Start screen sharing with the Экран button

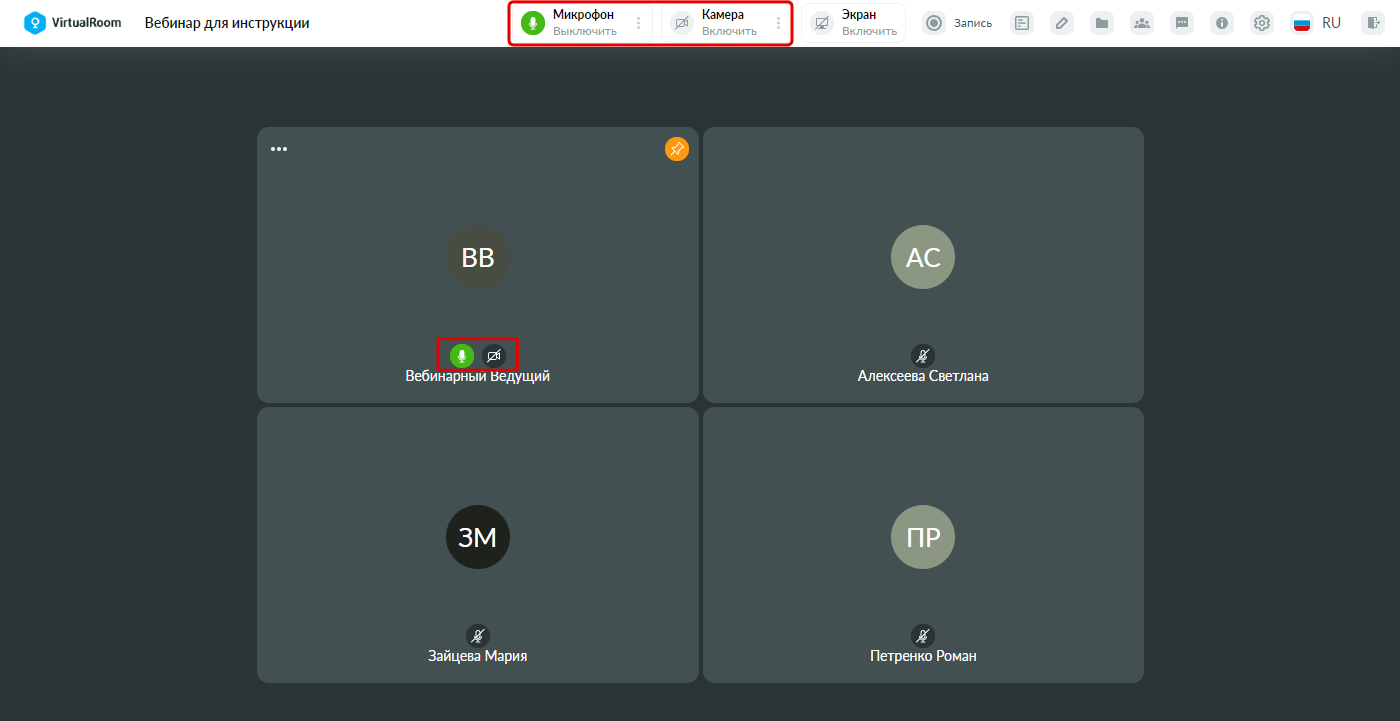[853, 23]
